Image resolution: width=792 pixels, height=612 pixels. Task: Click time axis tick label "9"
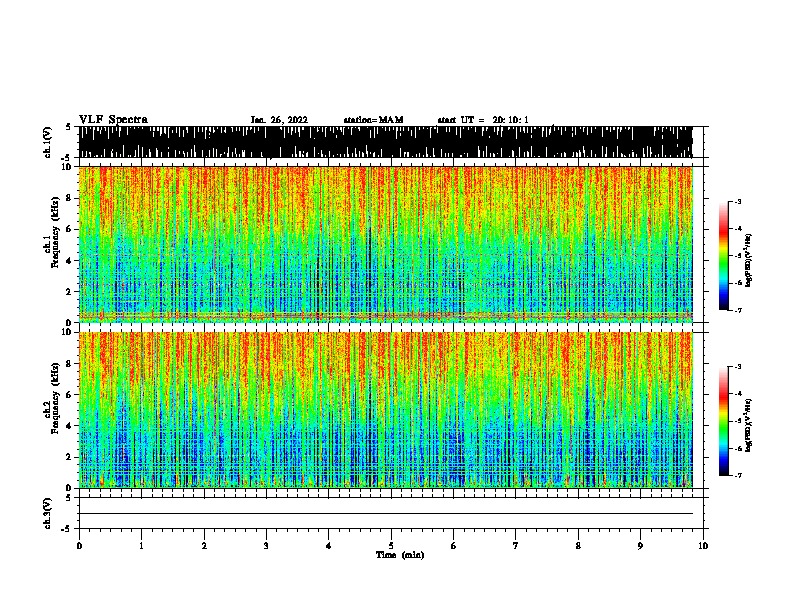pyautogui.click(x=640, y=546)
